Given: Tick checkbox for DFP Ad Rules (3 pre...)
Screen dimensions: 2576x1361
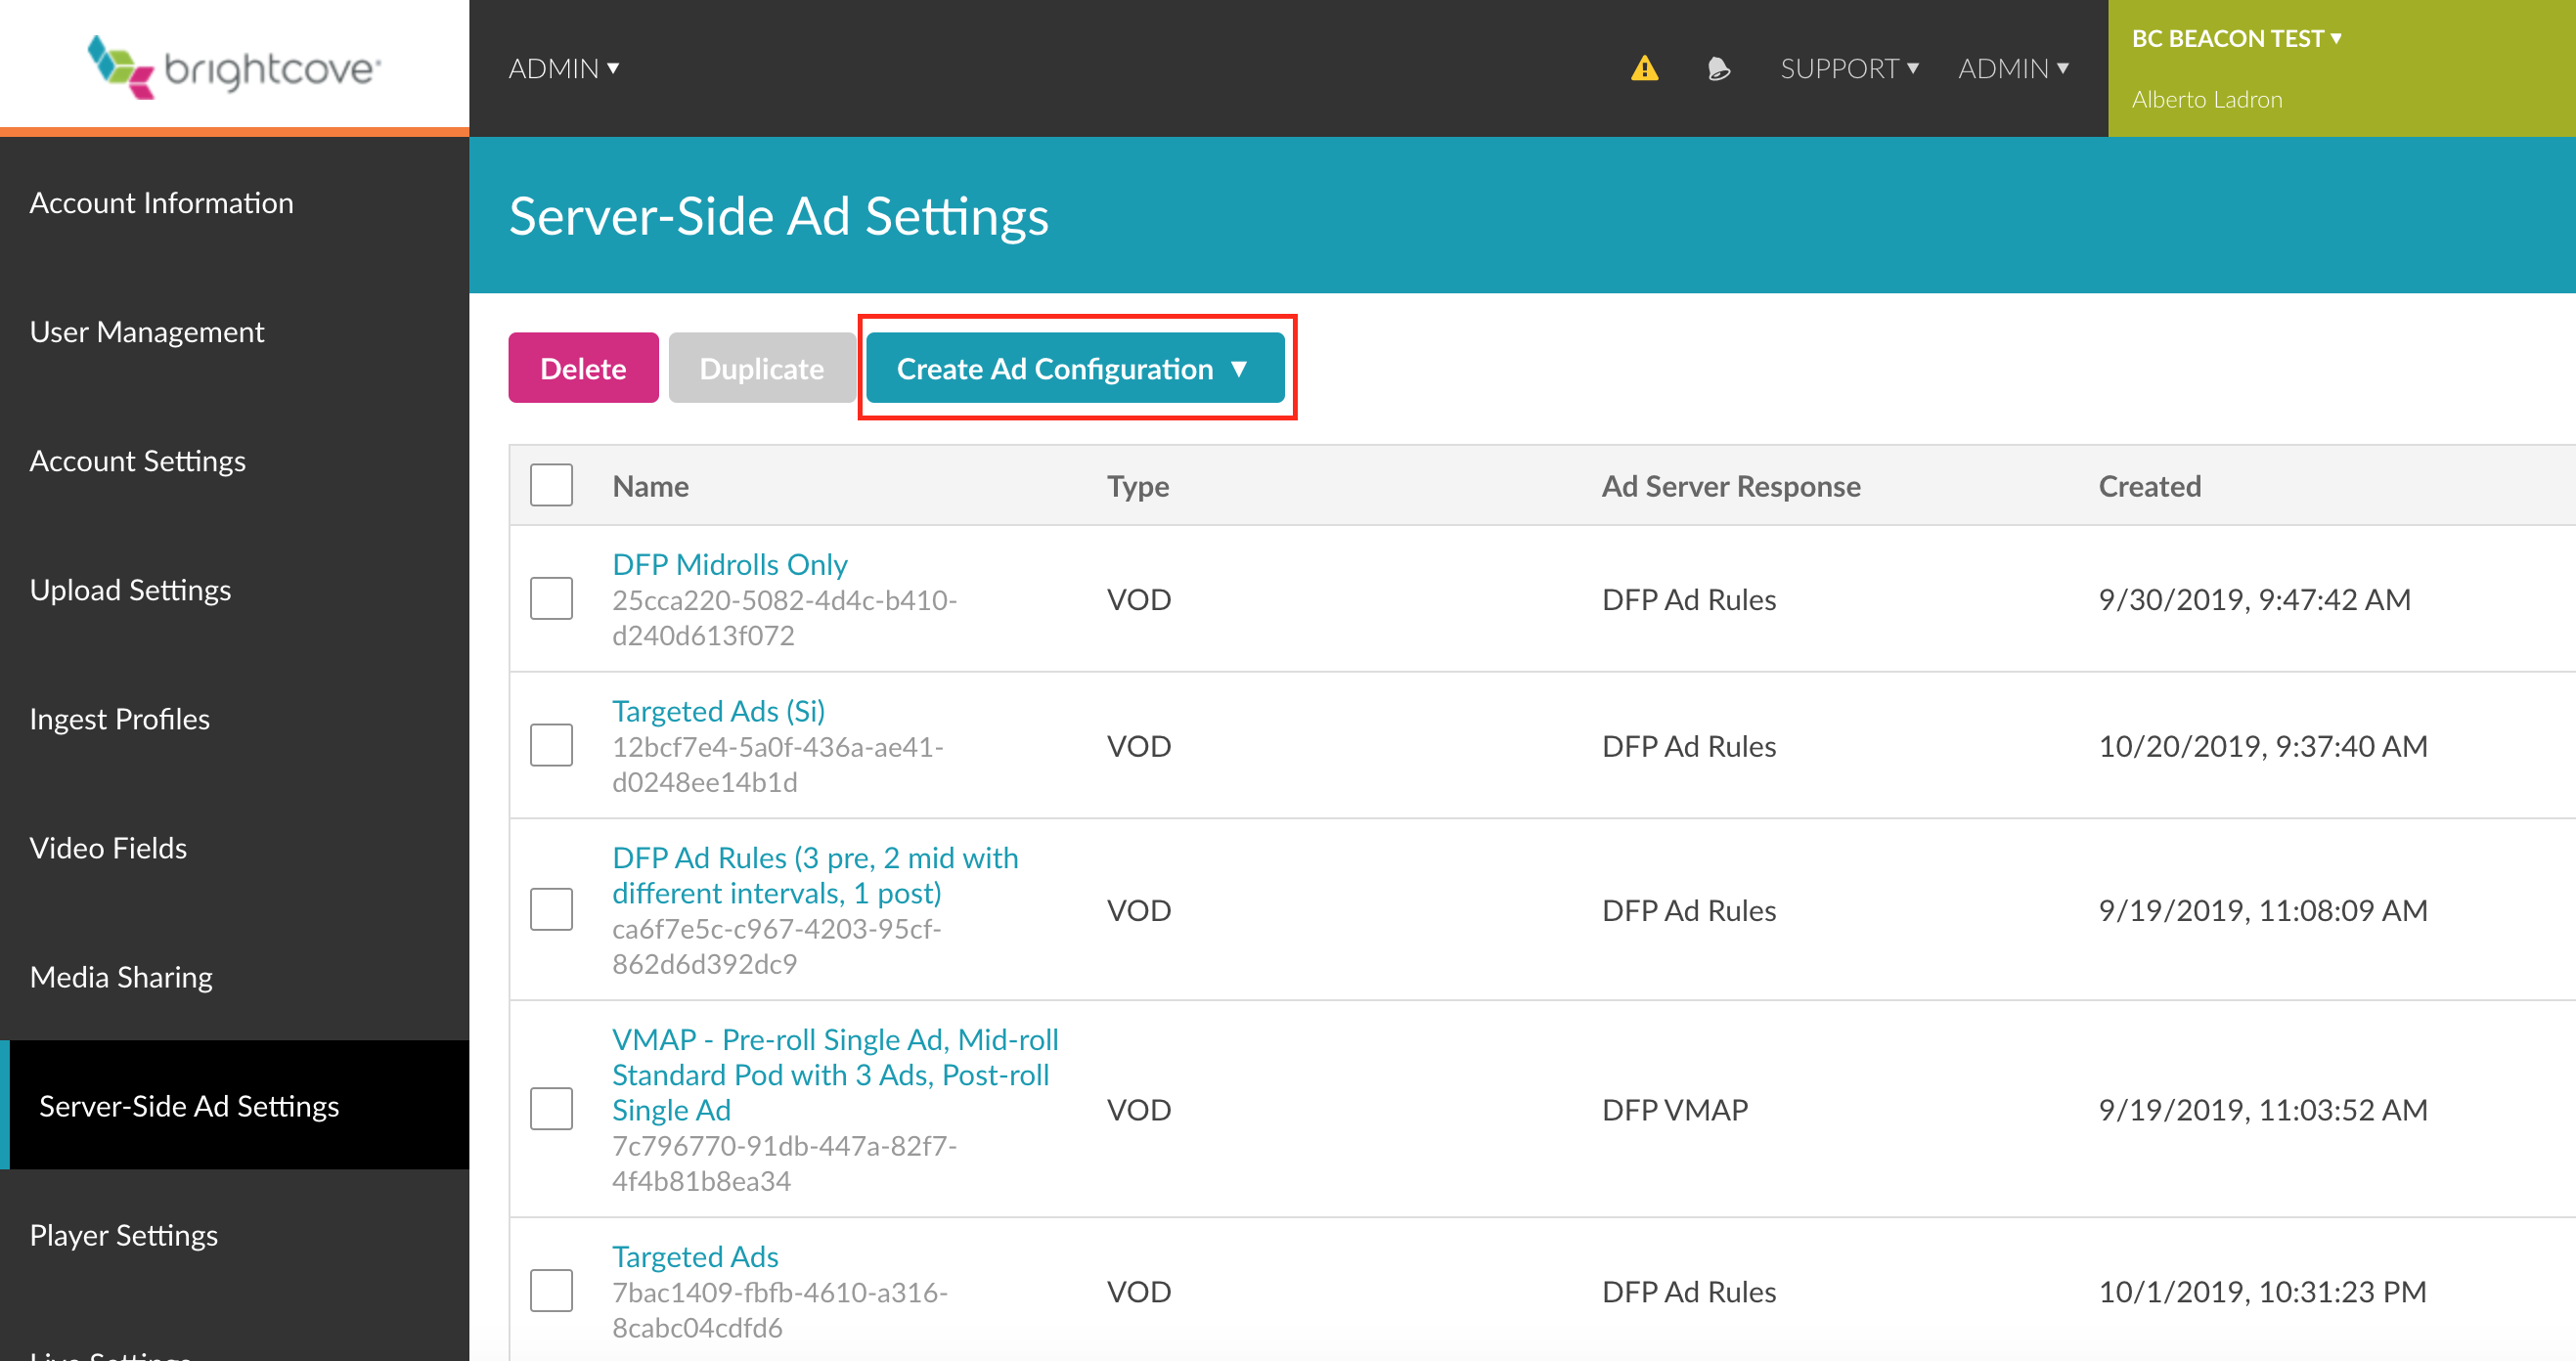Looking at the screenshot, I should tap(551, 909).
